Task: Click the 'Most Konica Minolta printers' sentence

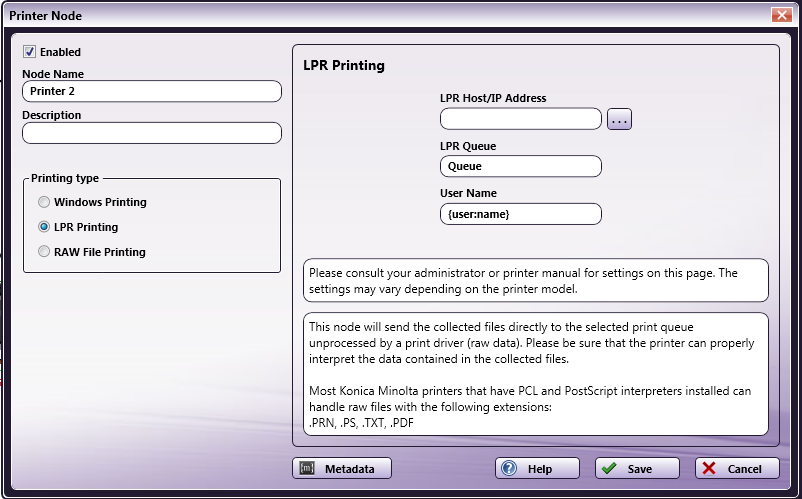Action: click(530, 399)
